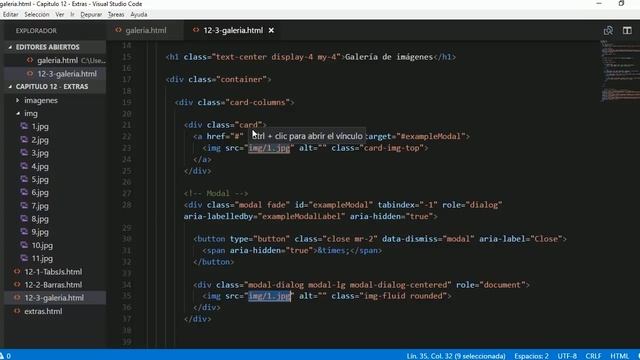Collapse the Editores Abiertos section
The image size is (640, 360).
tap(55, 47)
